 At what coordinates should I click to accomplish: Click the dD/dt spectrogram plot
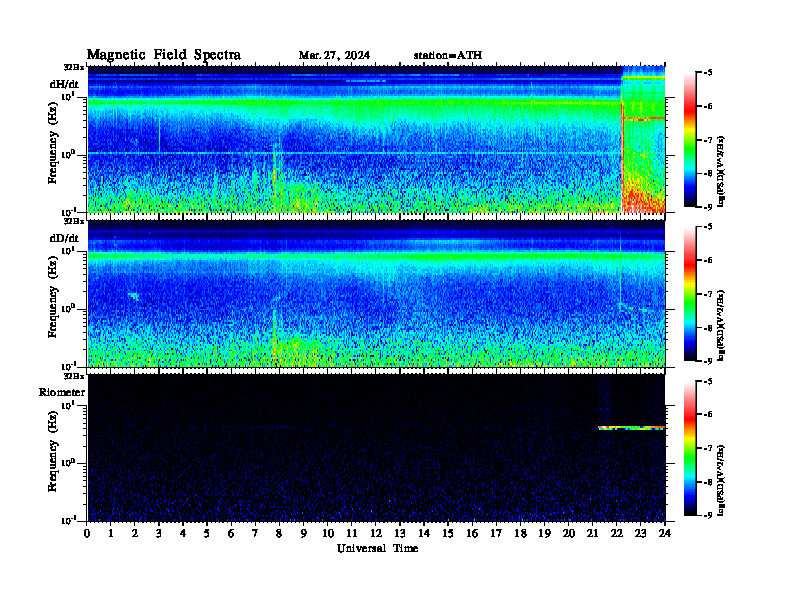[376, 293]
